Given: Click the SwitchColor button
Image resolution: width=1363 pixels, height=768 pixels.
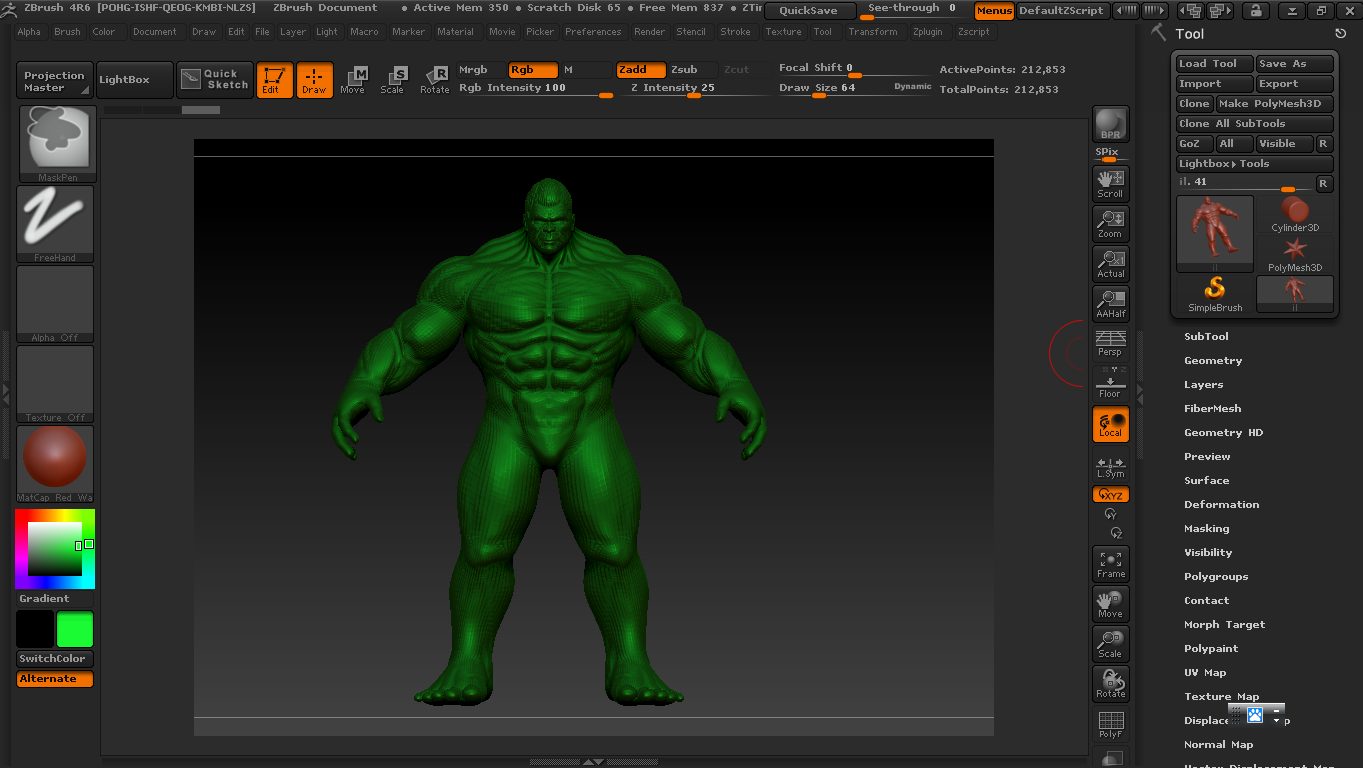Looking at the screenshot, I should pyautogui.click(x=55, y=659).
